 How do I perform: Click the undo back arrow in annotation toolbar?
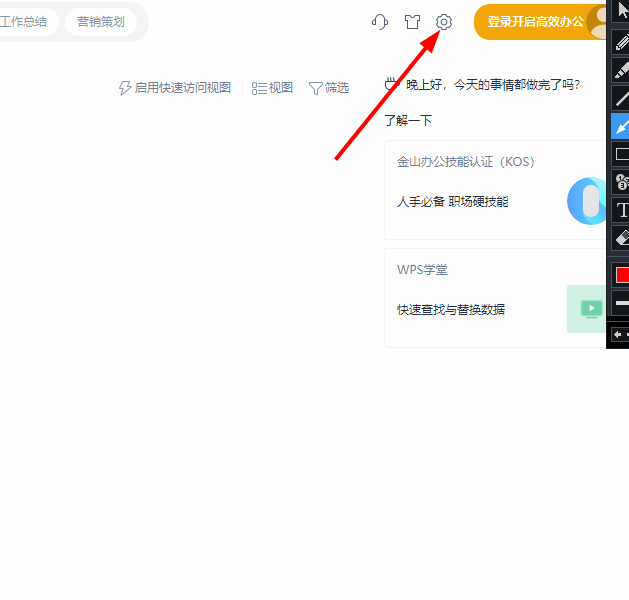pos(618,334)
